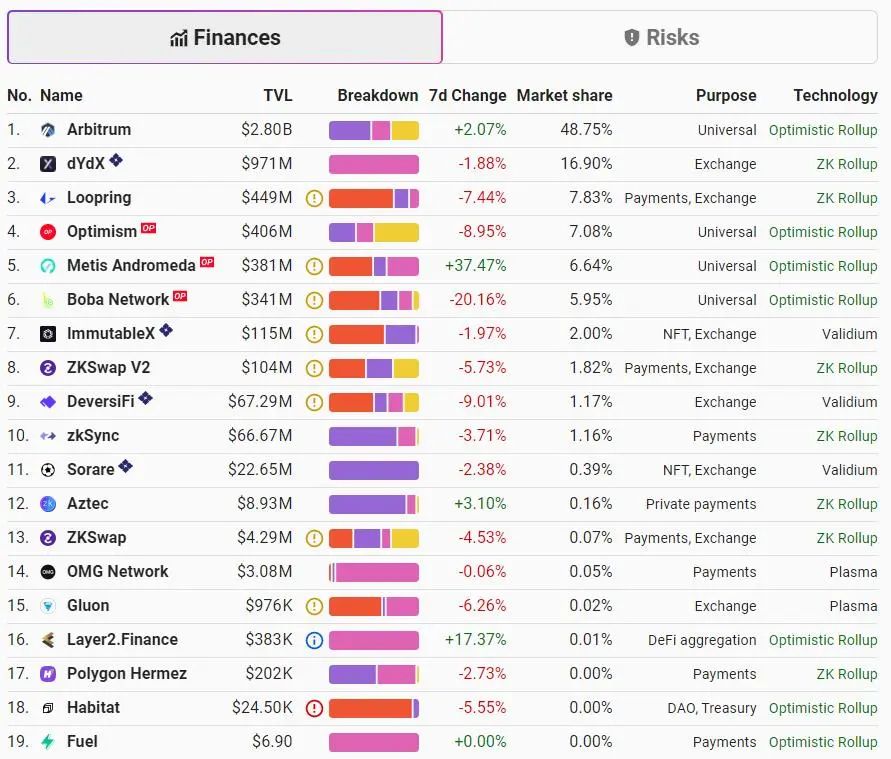
Task: Click the Habitat logo
Action: [48, 708]
